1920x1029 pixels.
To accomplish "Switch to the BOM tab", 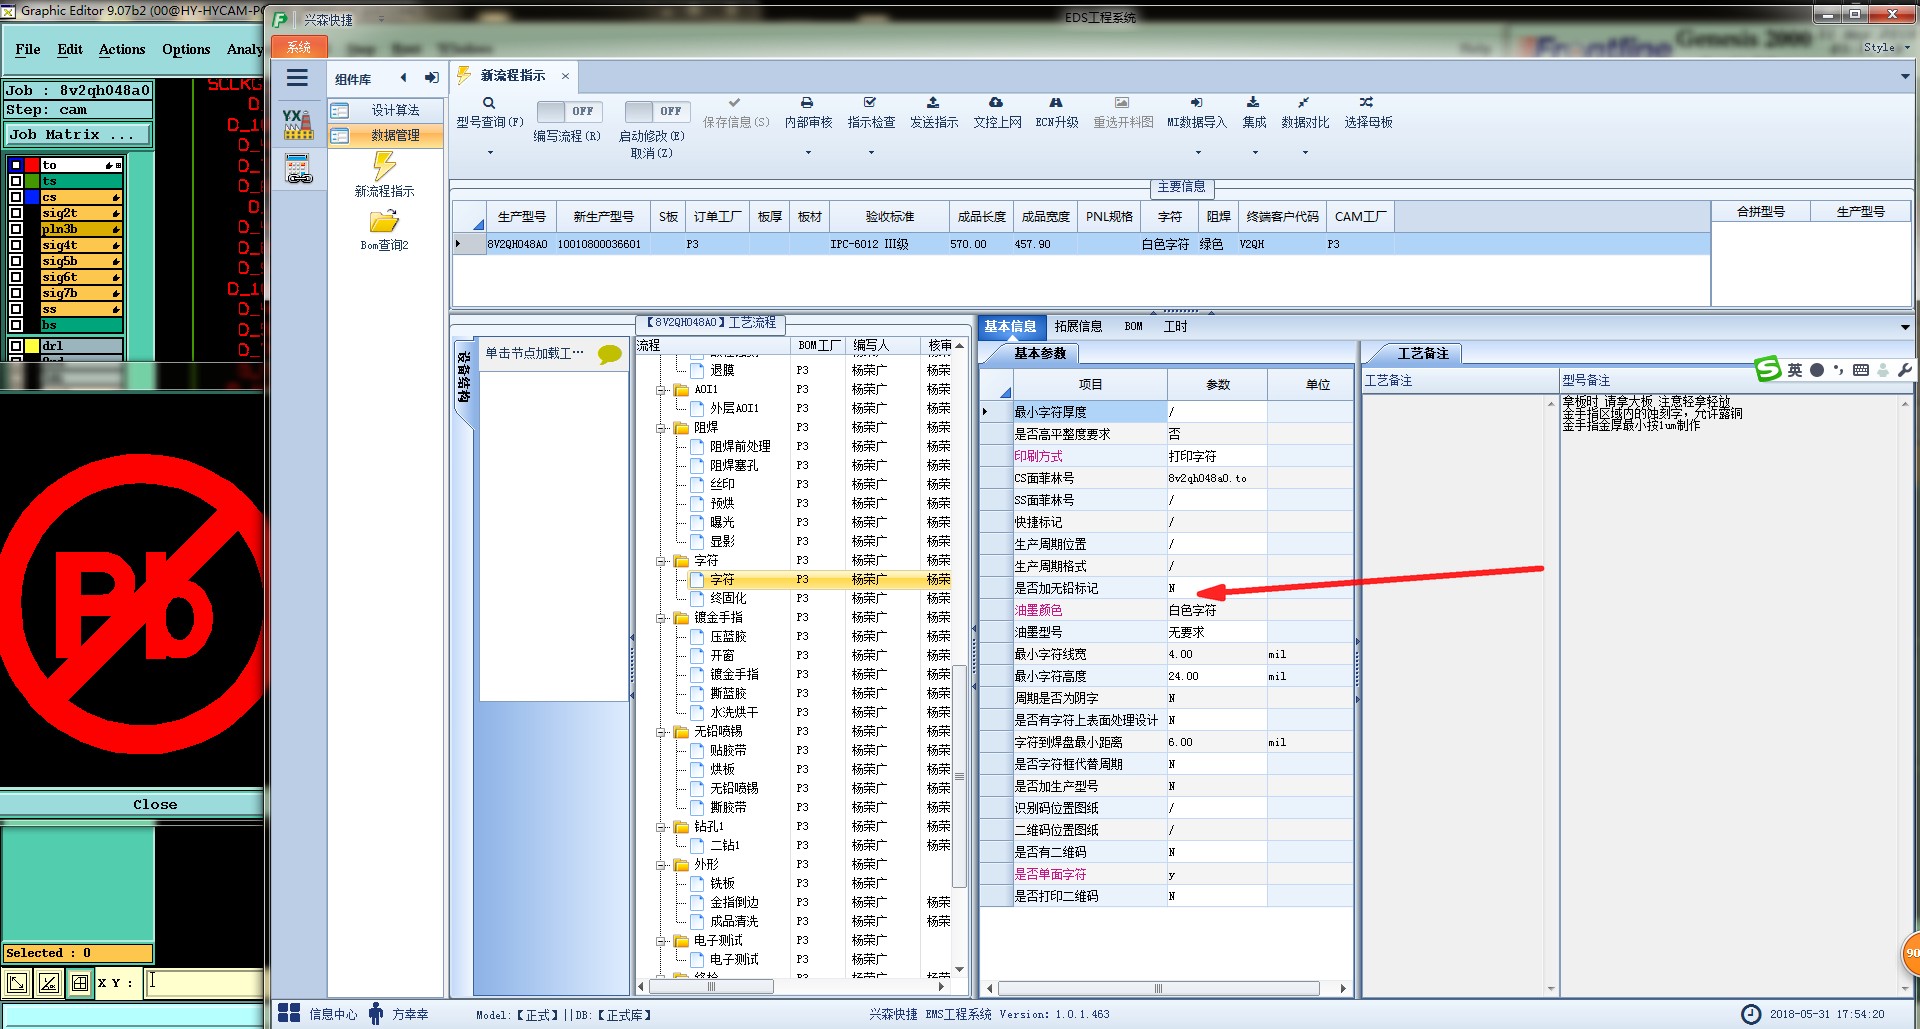I will [x=1133, y=326].
